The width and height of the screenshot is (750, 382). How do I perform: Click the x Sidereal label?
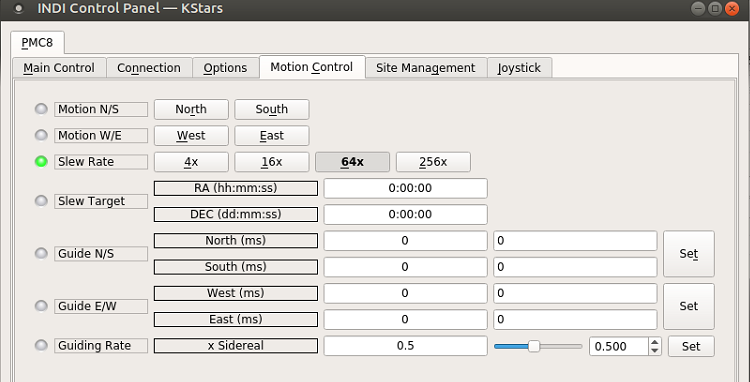pyautogui.click(x=236, y=346)
